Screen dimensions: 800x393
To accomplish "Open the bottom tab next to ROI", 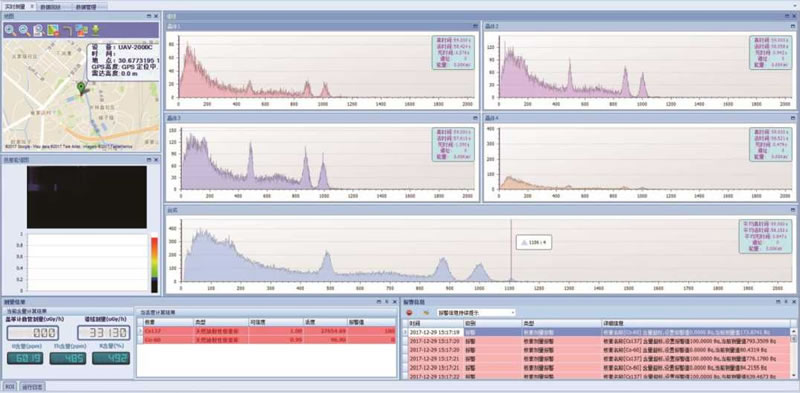I will [x=33, y=386].
